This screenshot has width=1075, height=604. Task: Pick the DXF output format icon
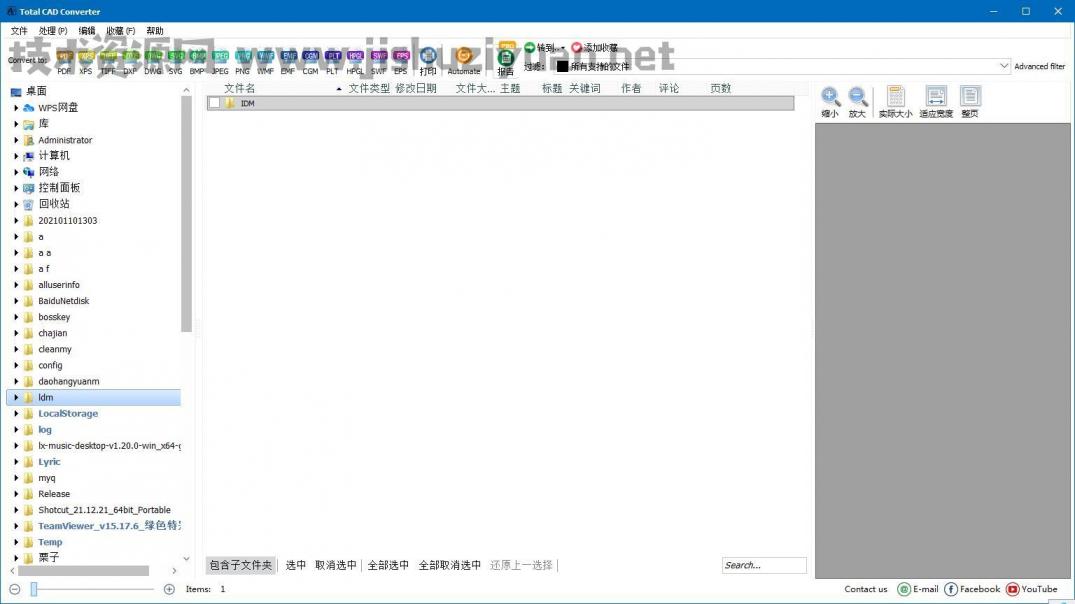[x=130, y=61]
